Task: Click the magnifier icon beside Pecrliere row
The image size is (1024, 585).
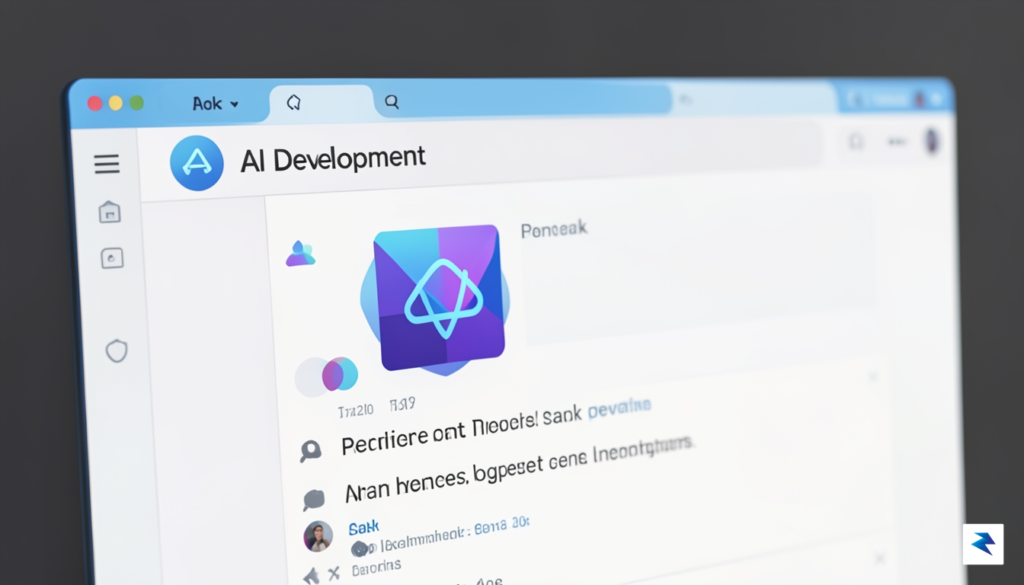Action: point(310,451)
